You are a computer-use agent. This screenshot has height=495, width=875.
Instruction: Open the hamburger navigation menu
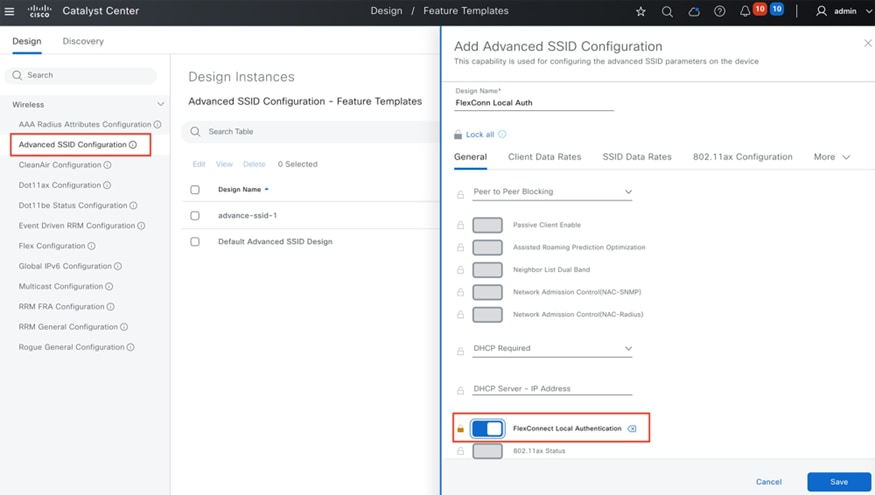coord(10,11)
